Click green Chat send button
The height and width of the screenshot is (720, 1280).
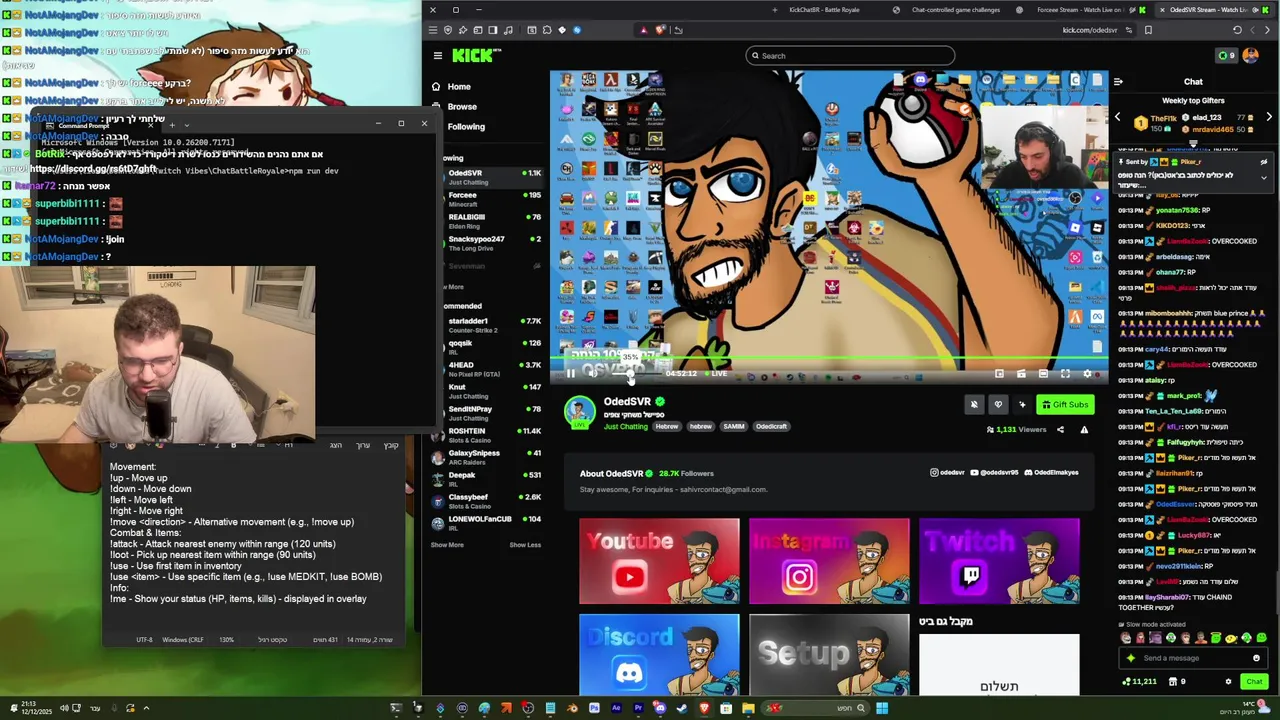pos(1254,682)
